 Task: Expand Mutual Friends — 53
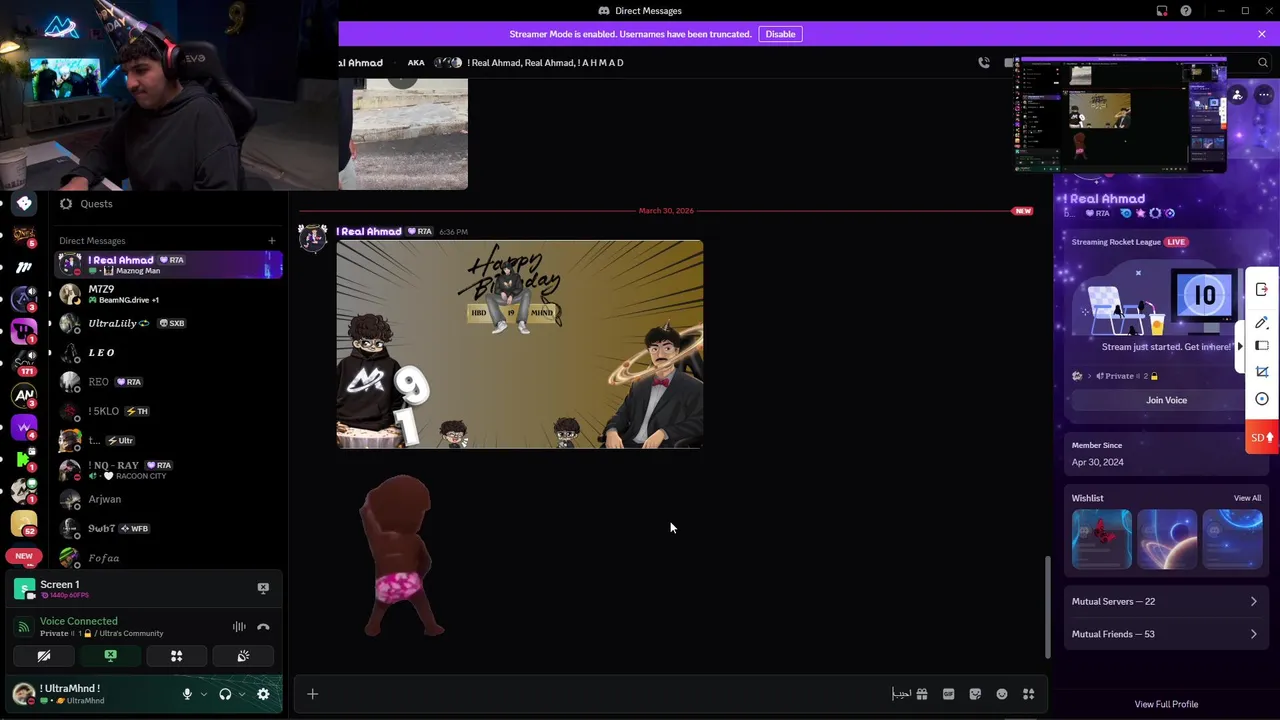1165,634
